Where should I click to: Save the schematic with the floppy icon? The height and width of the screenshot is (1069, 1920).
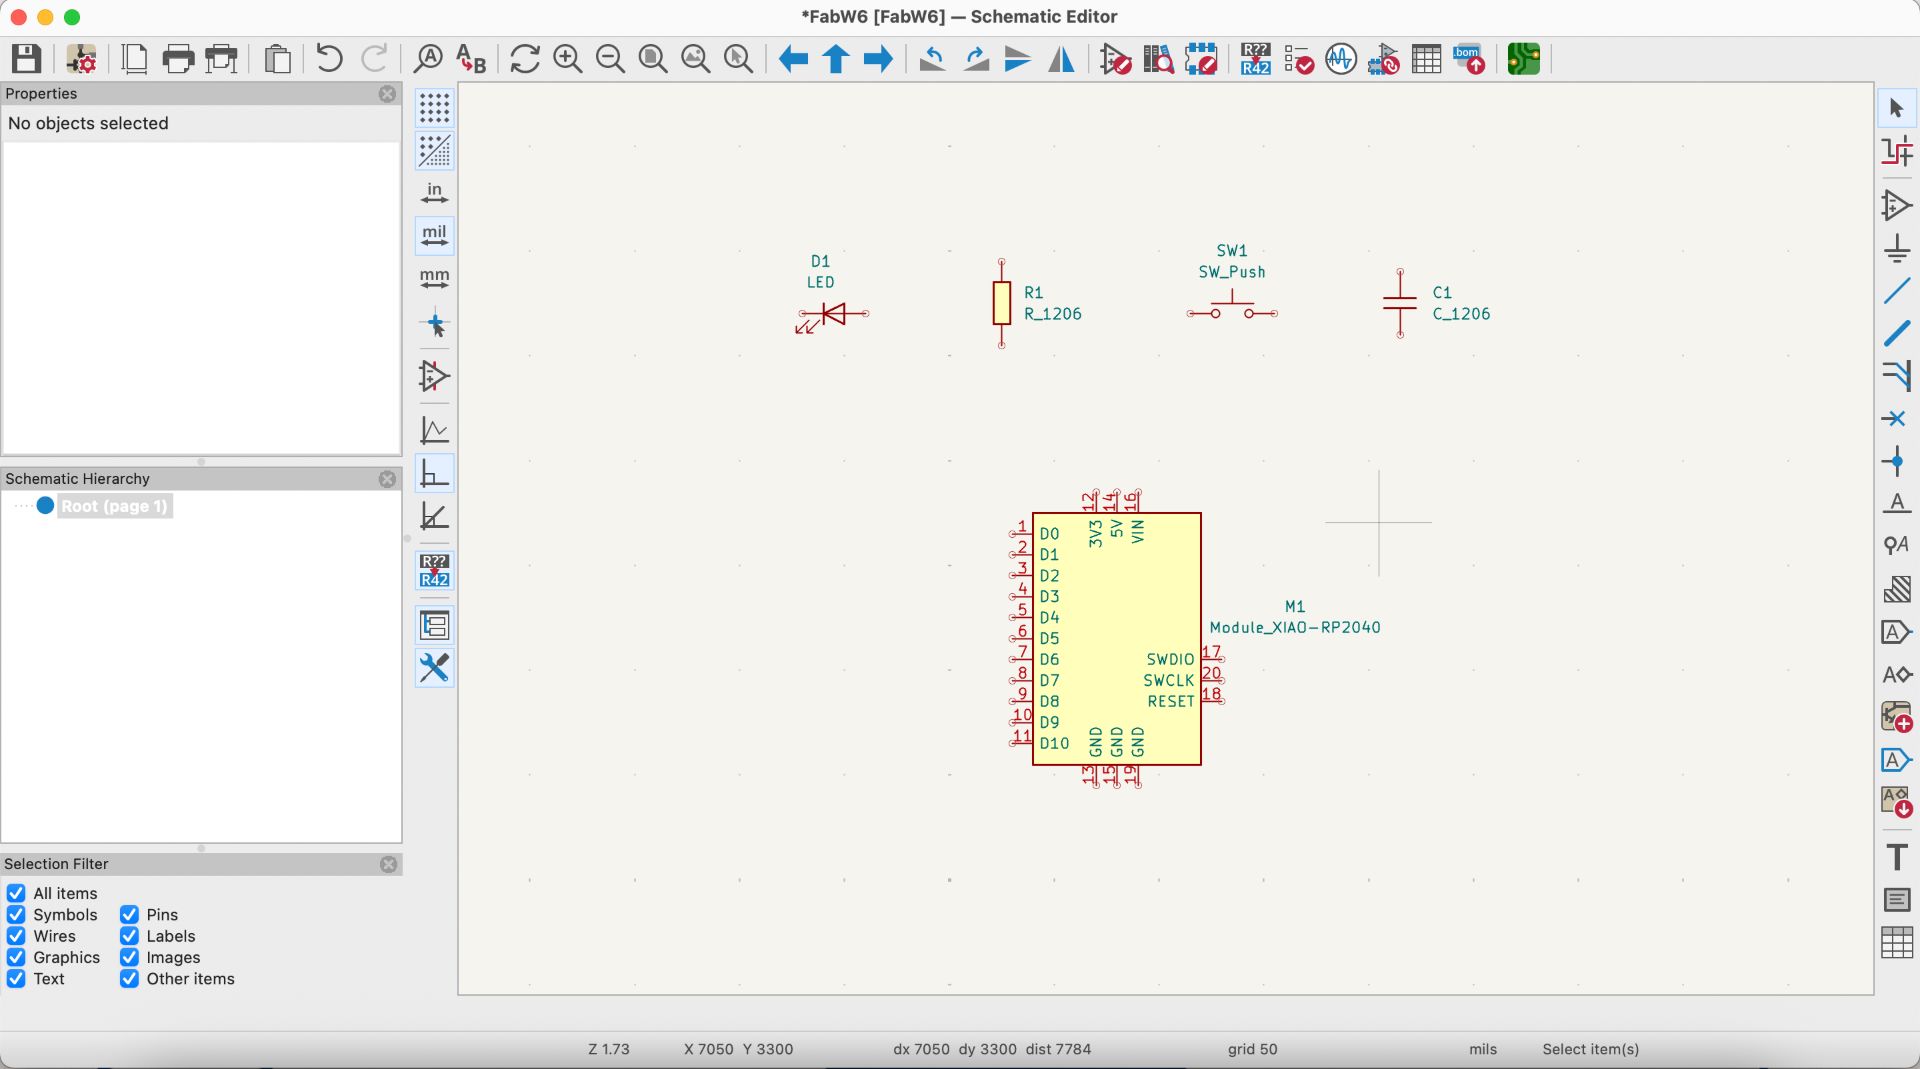coord(26,59)
